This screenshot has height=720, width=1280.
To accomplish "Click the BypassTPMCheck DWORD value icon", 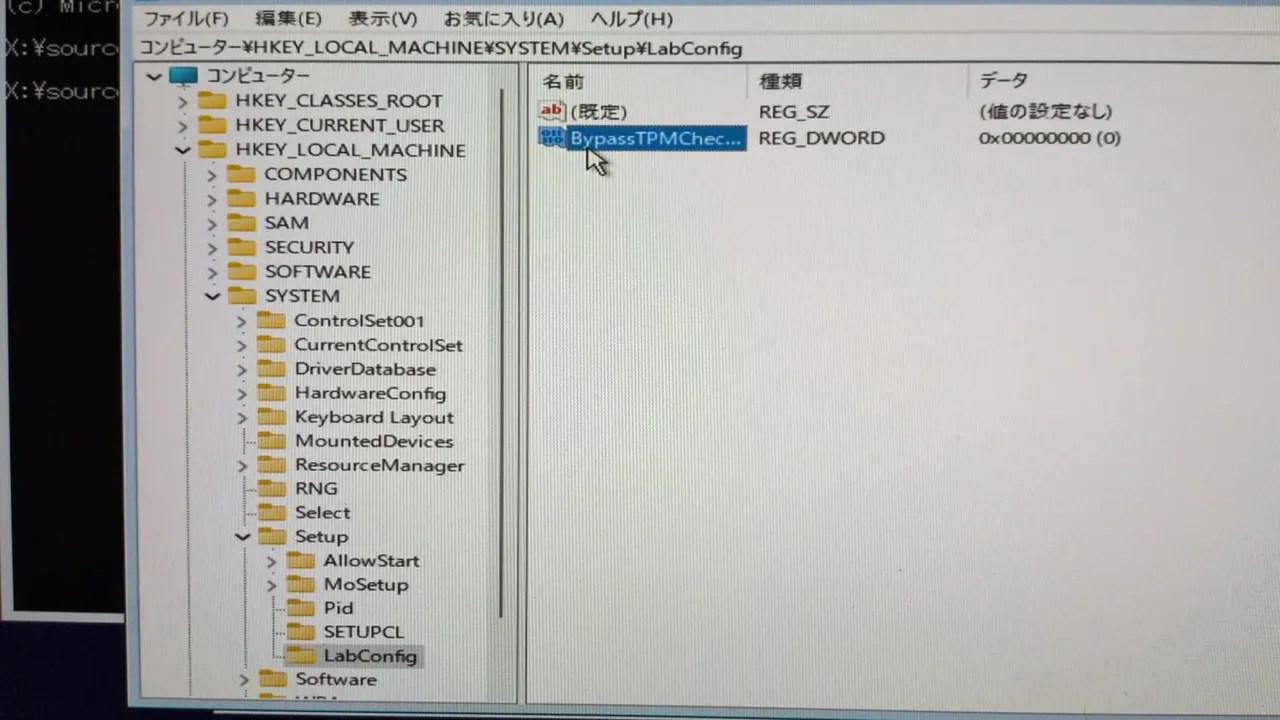I will coord(552,137).
